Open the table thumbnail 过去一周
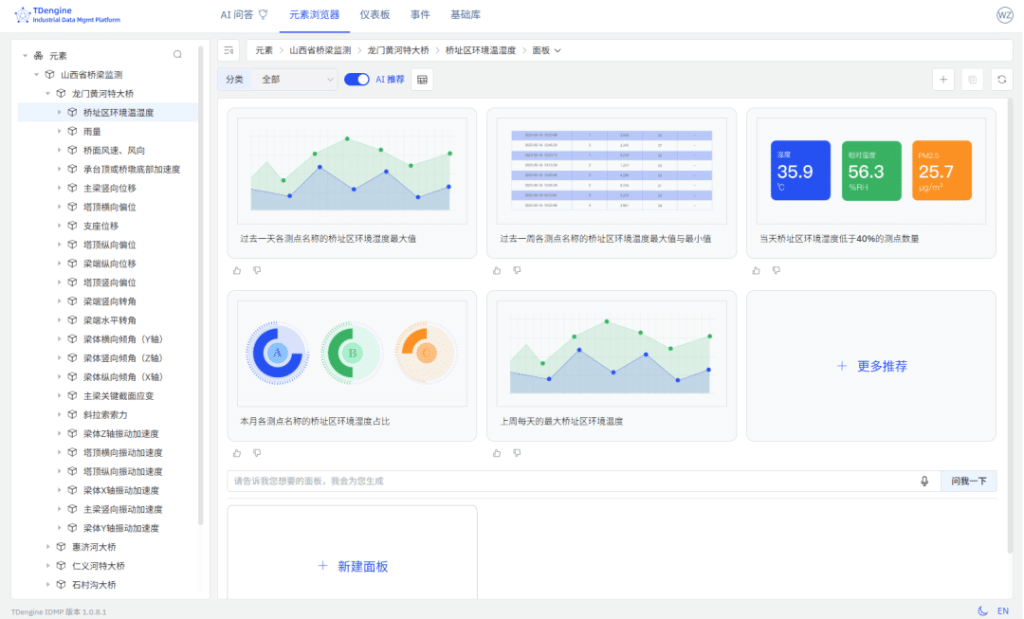This screenshot has width=1024, height=619. (x=611, y=171)
